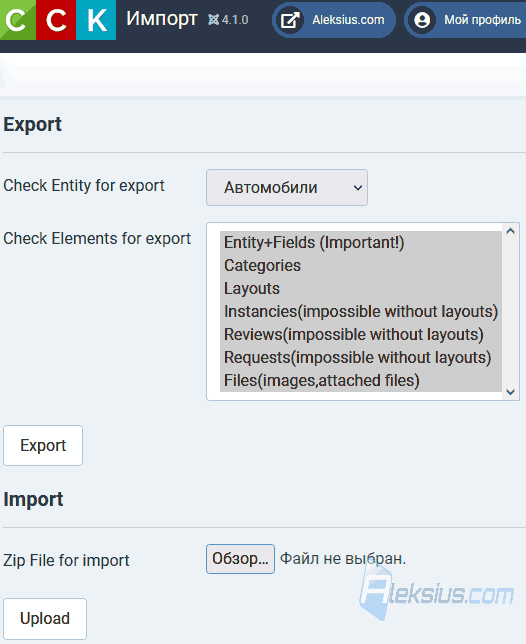Viewport: 526px width, 644px height.
Task: Select the Categories export option
Action: [361, 265]
